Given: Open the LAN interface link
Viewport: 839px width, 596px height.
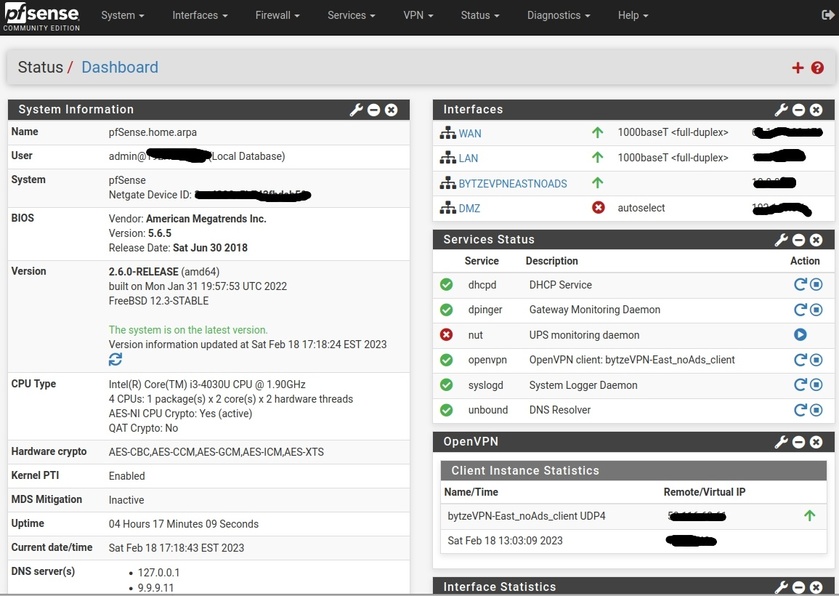Looking at the screenshot, I should coord(468,158).
